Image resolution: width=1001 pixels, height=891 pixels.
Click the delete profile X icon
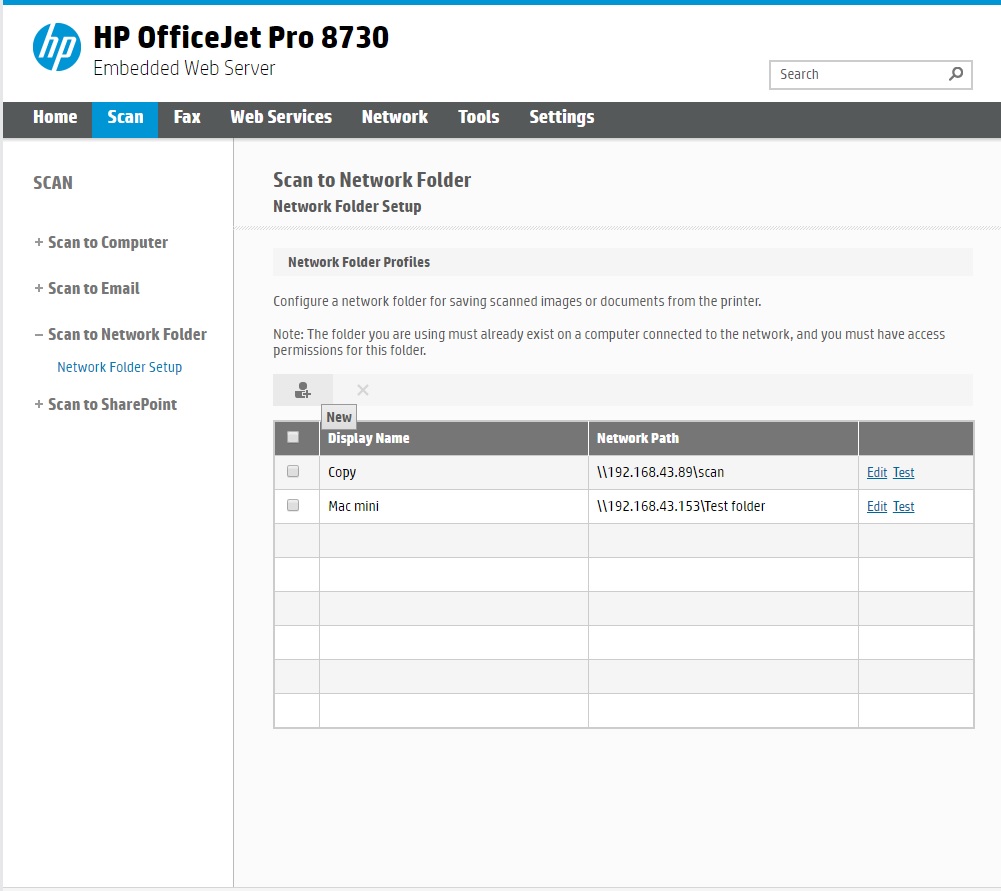[x=363, y=390]
